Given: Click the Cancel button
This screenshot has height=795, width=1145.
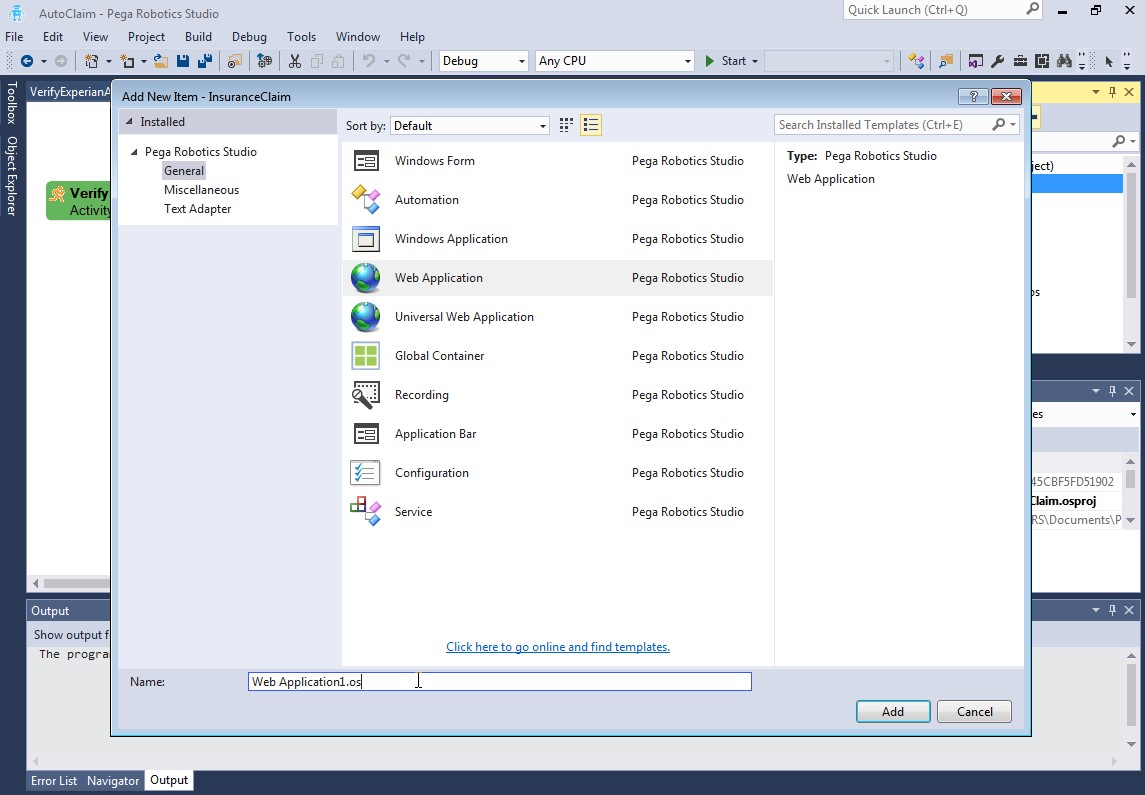Looking at the screenshot, I should 974,712.
